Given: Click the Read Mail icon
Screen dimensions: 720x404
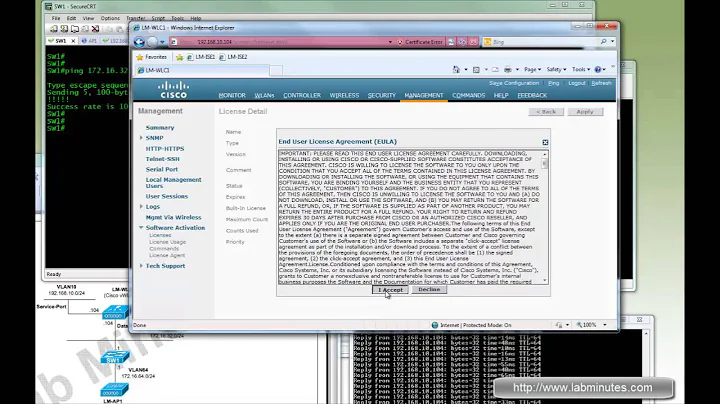Looking at the screenshot, I should [x=495, y=70].
